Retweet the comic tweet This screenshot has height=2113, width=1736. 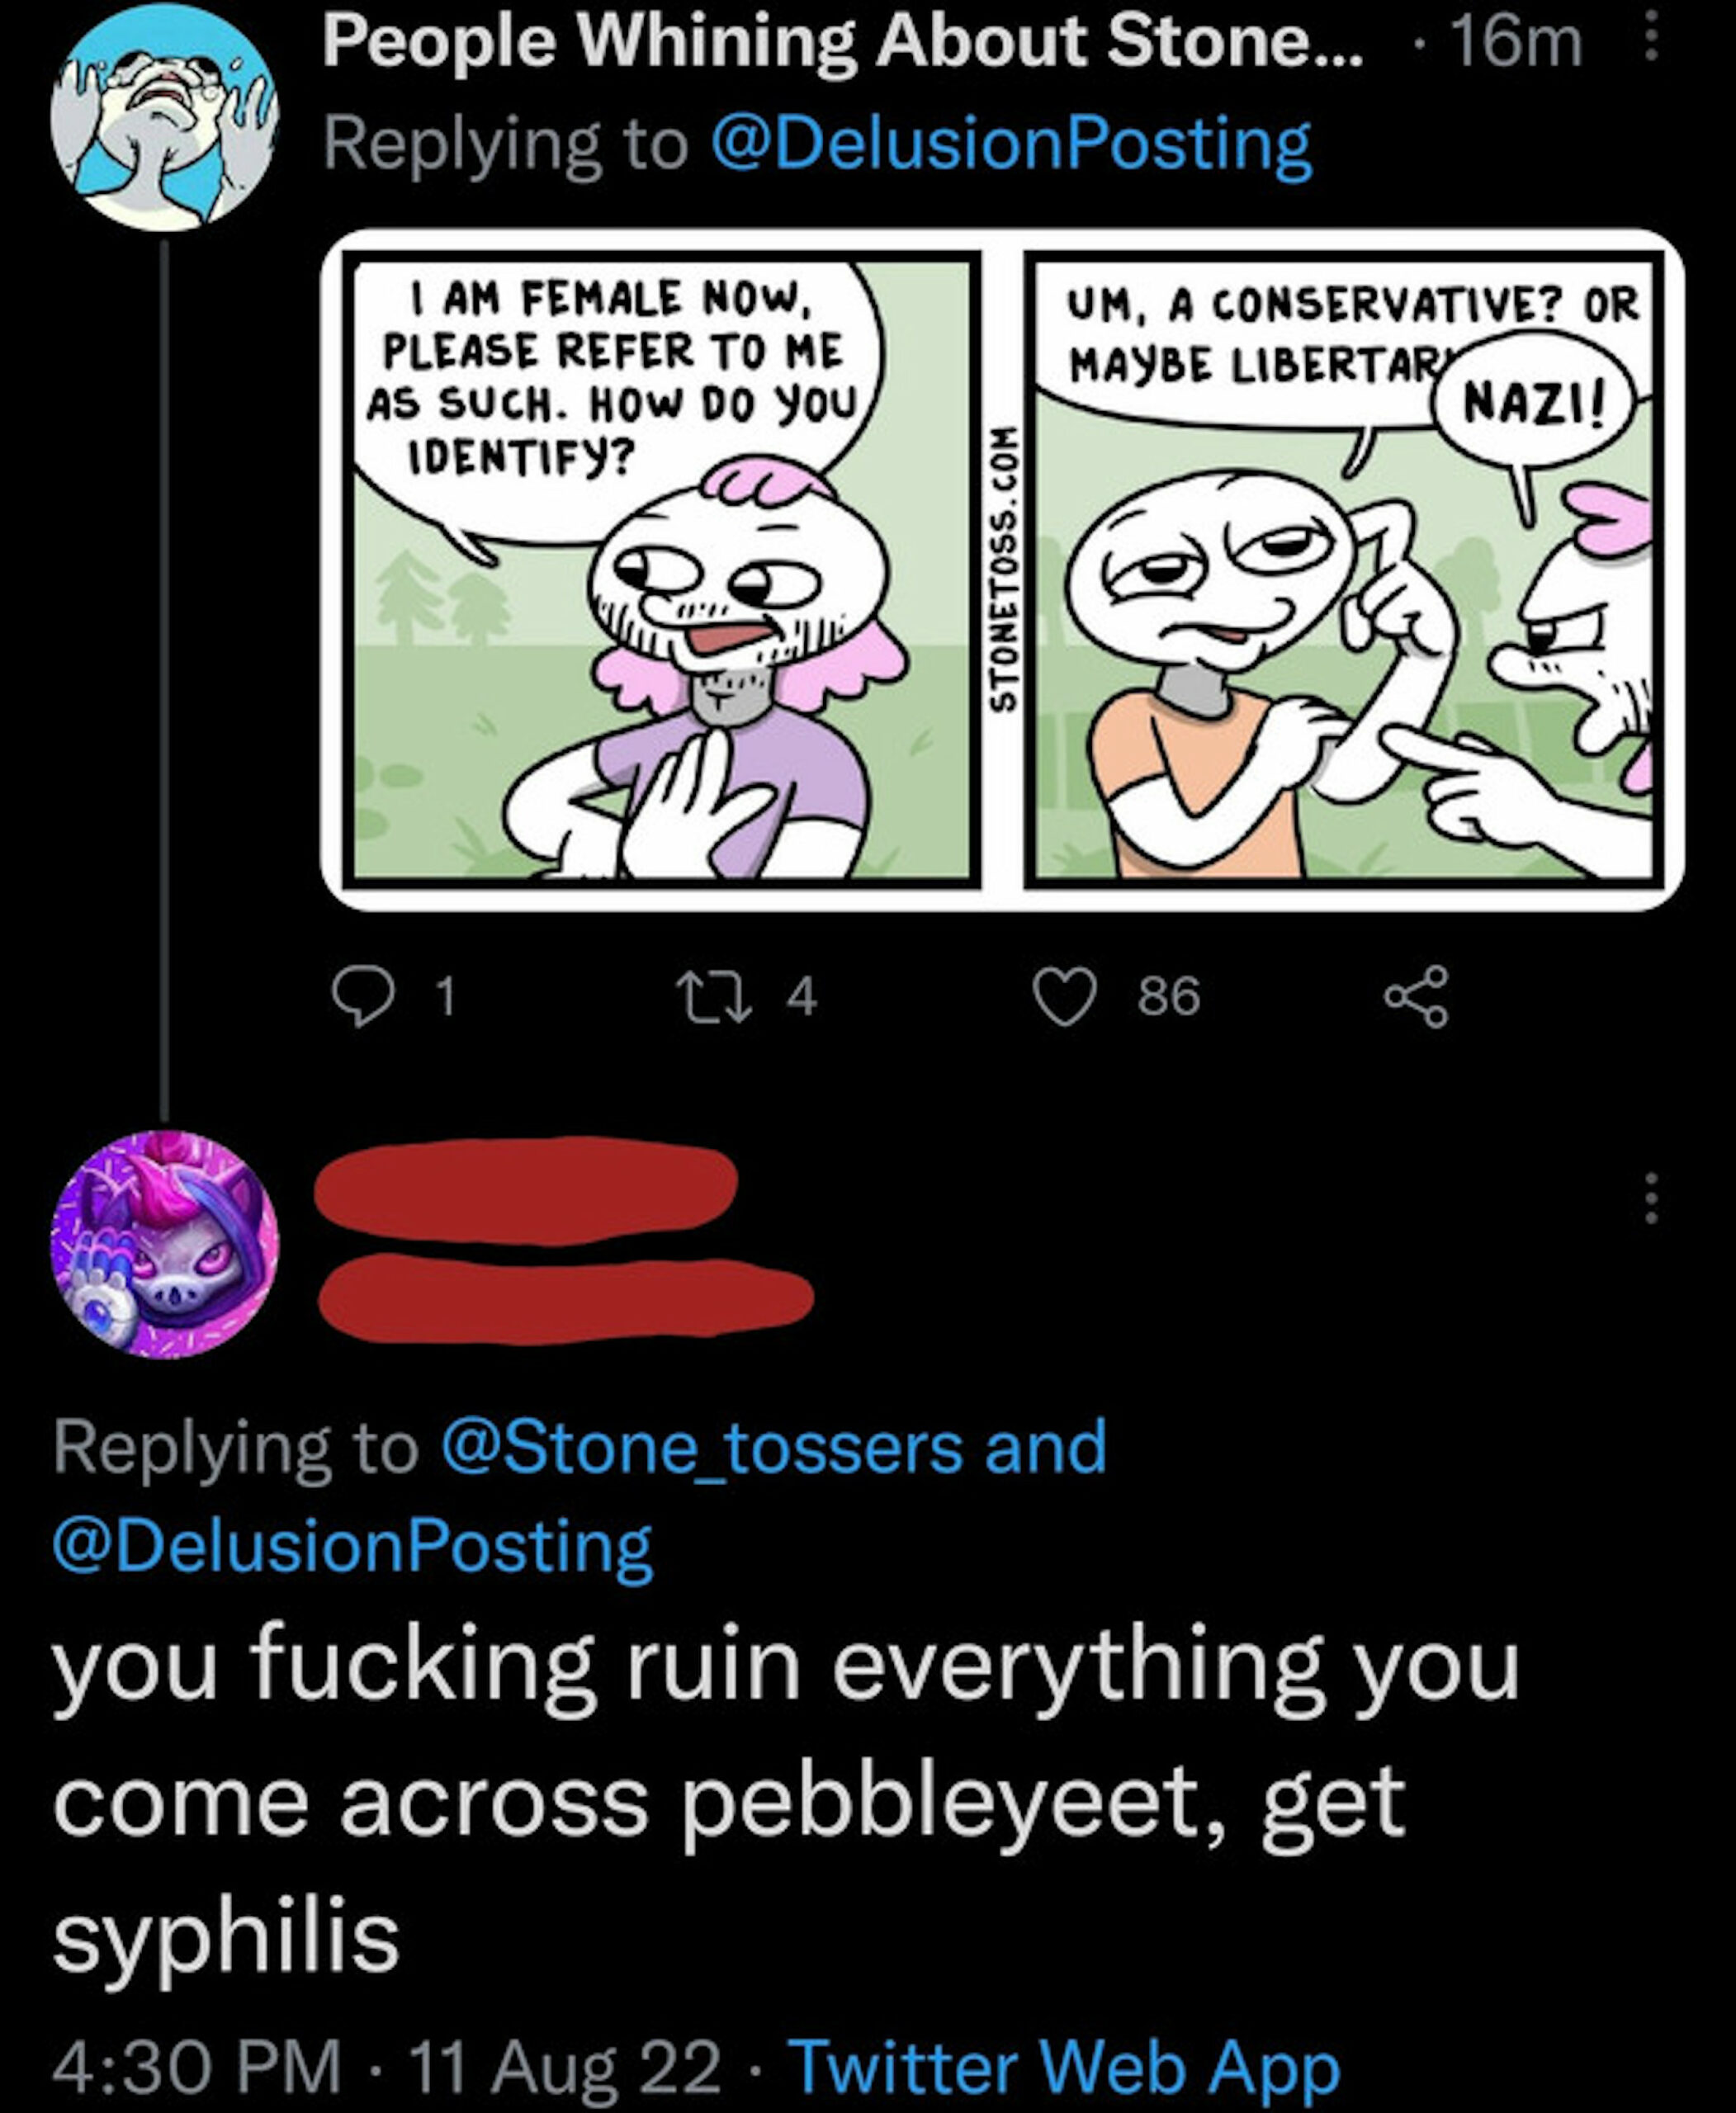click(x=713, y=997)
